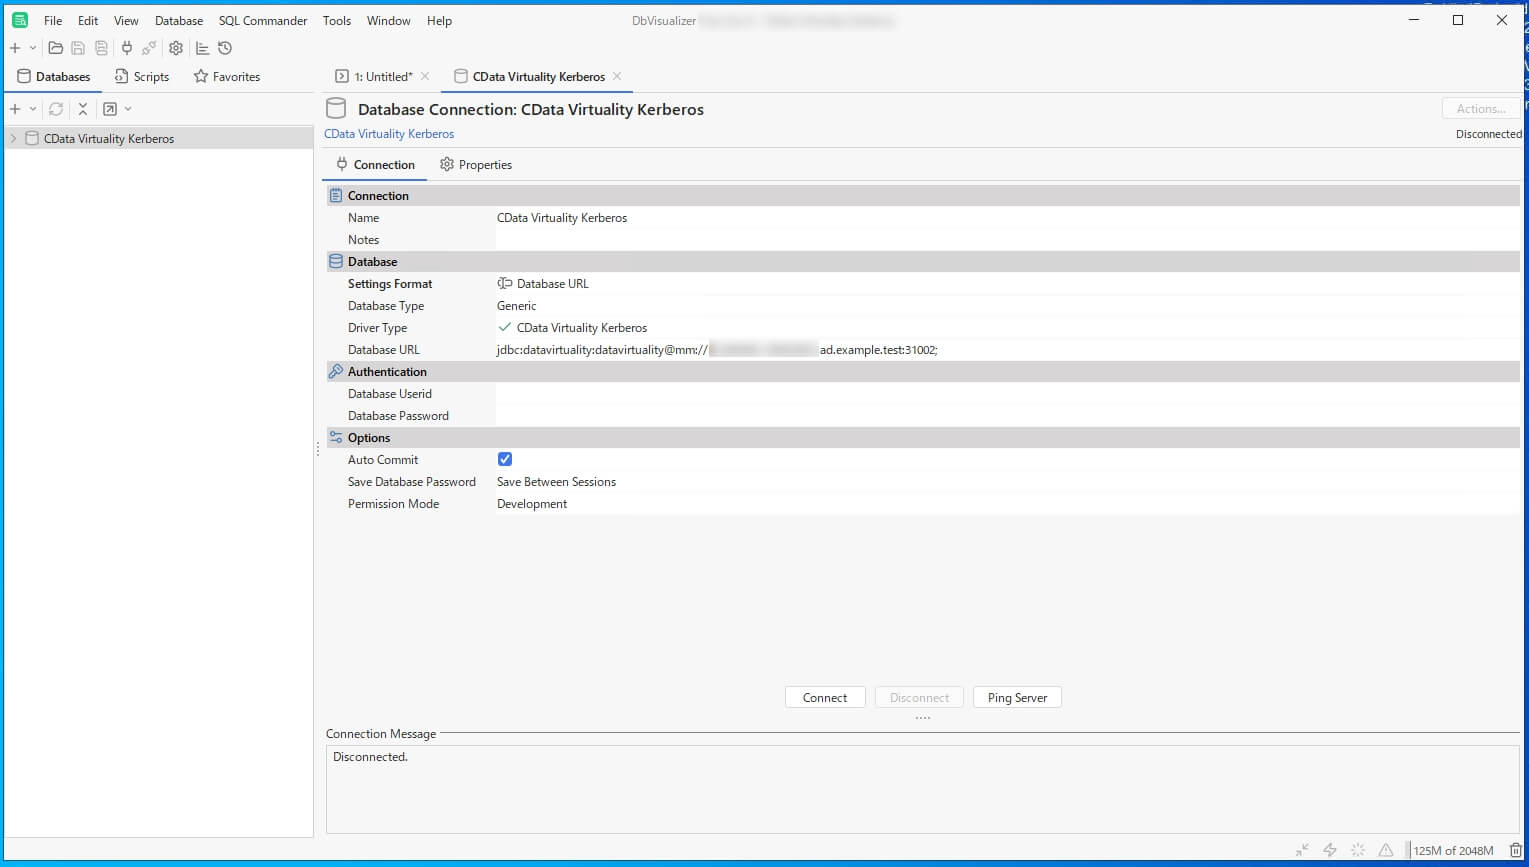Open the dropdown beside the Databases panel plus button
Screen dimensions: 1529x867
[33, 109]
